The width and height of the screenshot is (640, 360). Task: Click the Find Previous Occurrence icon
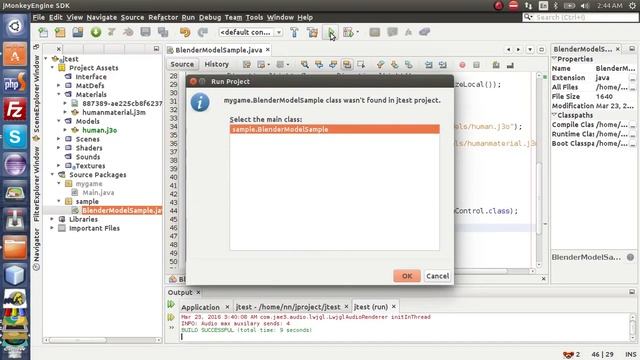319,64
